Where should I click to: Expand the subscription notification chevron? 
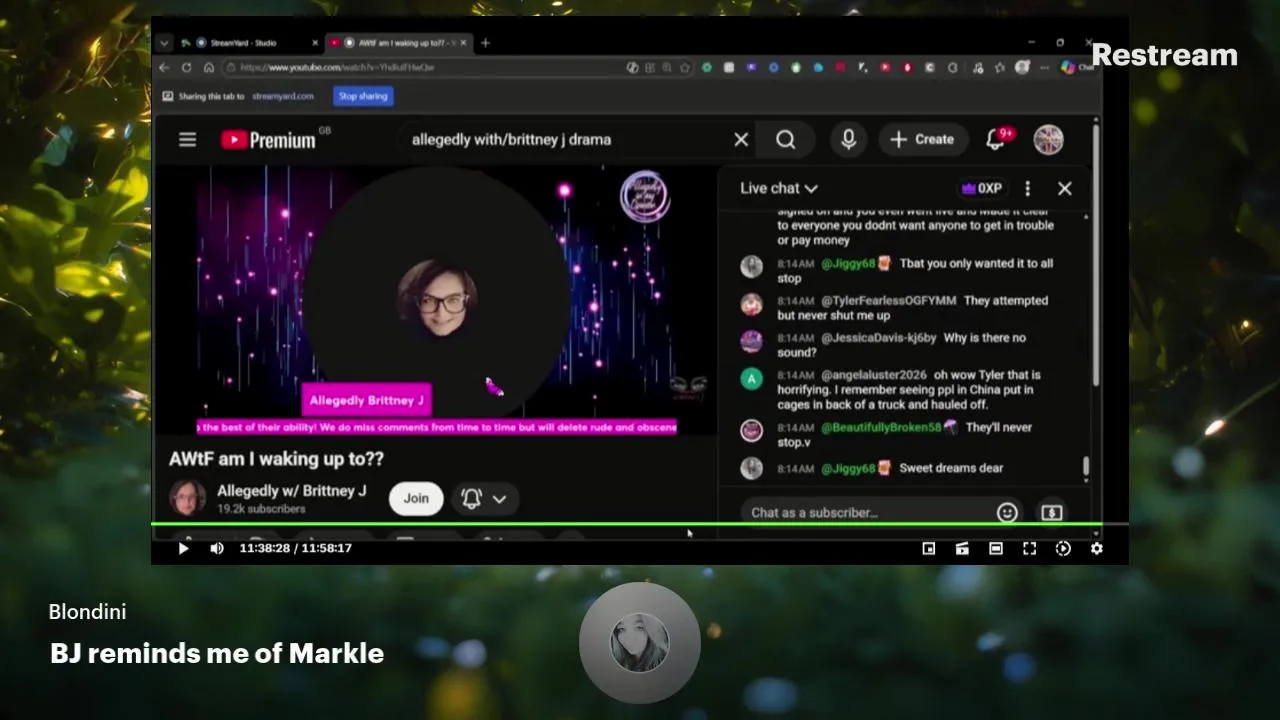(x=499, y=498)
